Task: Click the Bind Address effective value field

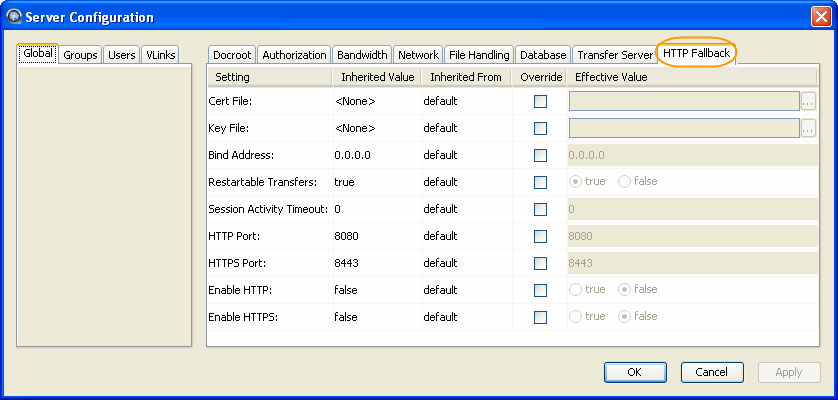Action: click(693, 155)
